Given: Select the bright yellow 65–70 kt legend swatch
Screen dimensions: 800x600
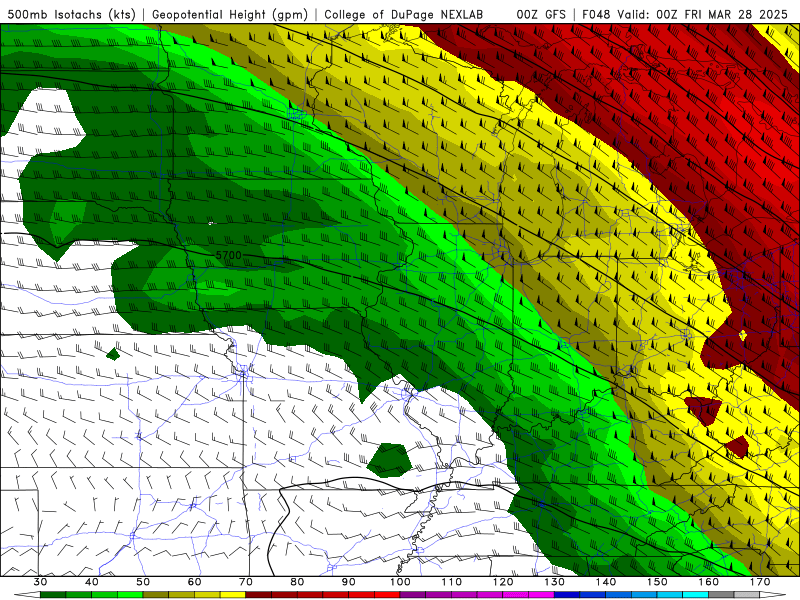Looking at the screenshot, I should pyautogui.click(x=233, y=595).
